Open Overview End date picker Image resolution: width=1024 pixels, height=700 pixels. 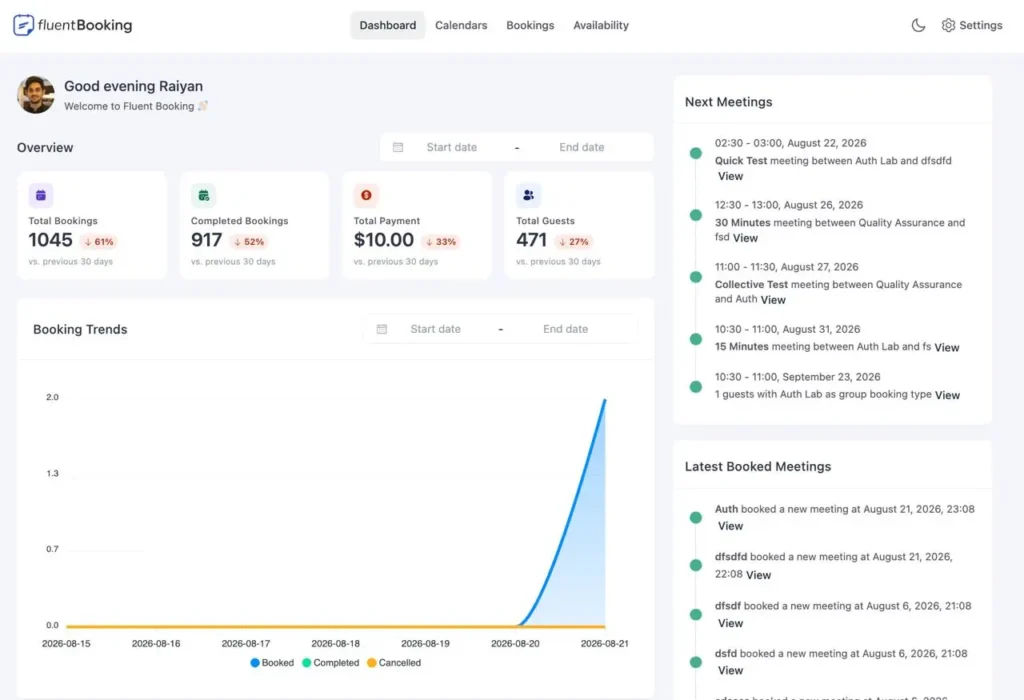click(x=581, y=148)
